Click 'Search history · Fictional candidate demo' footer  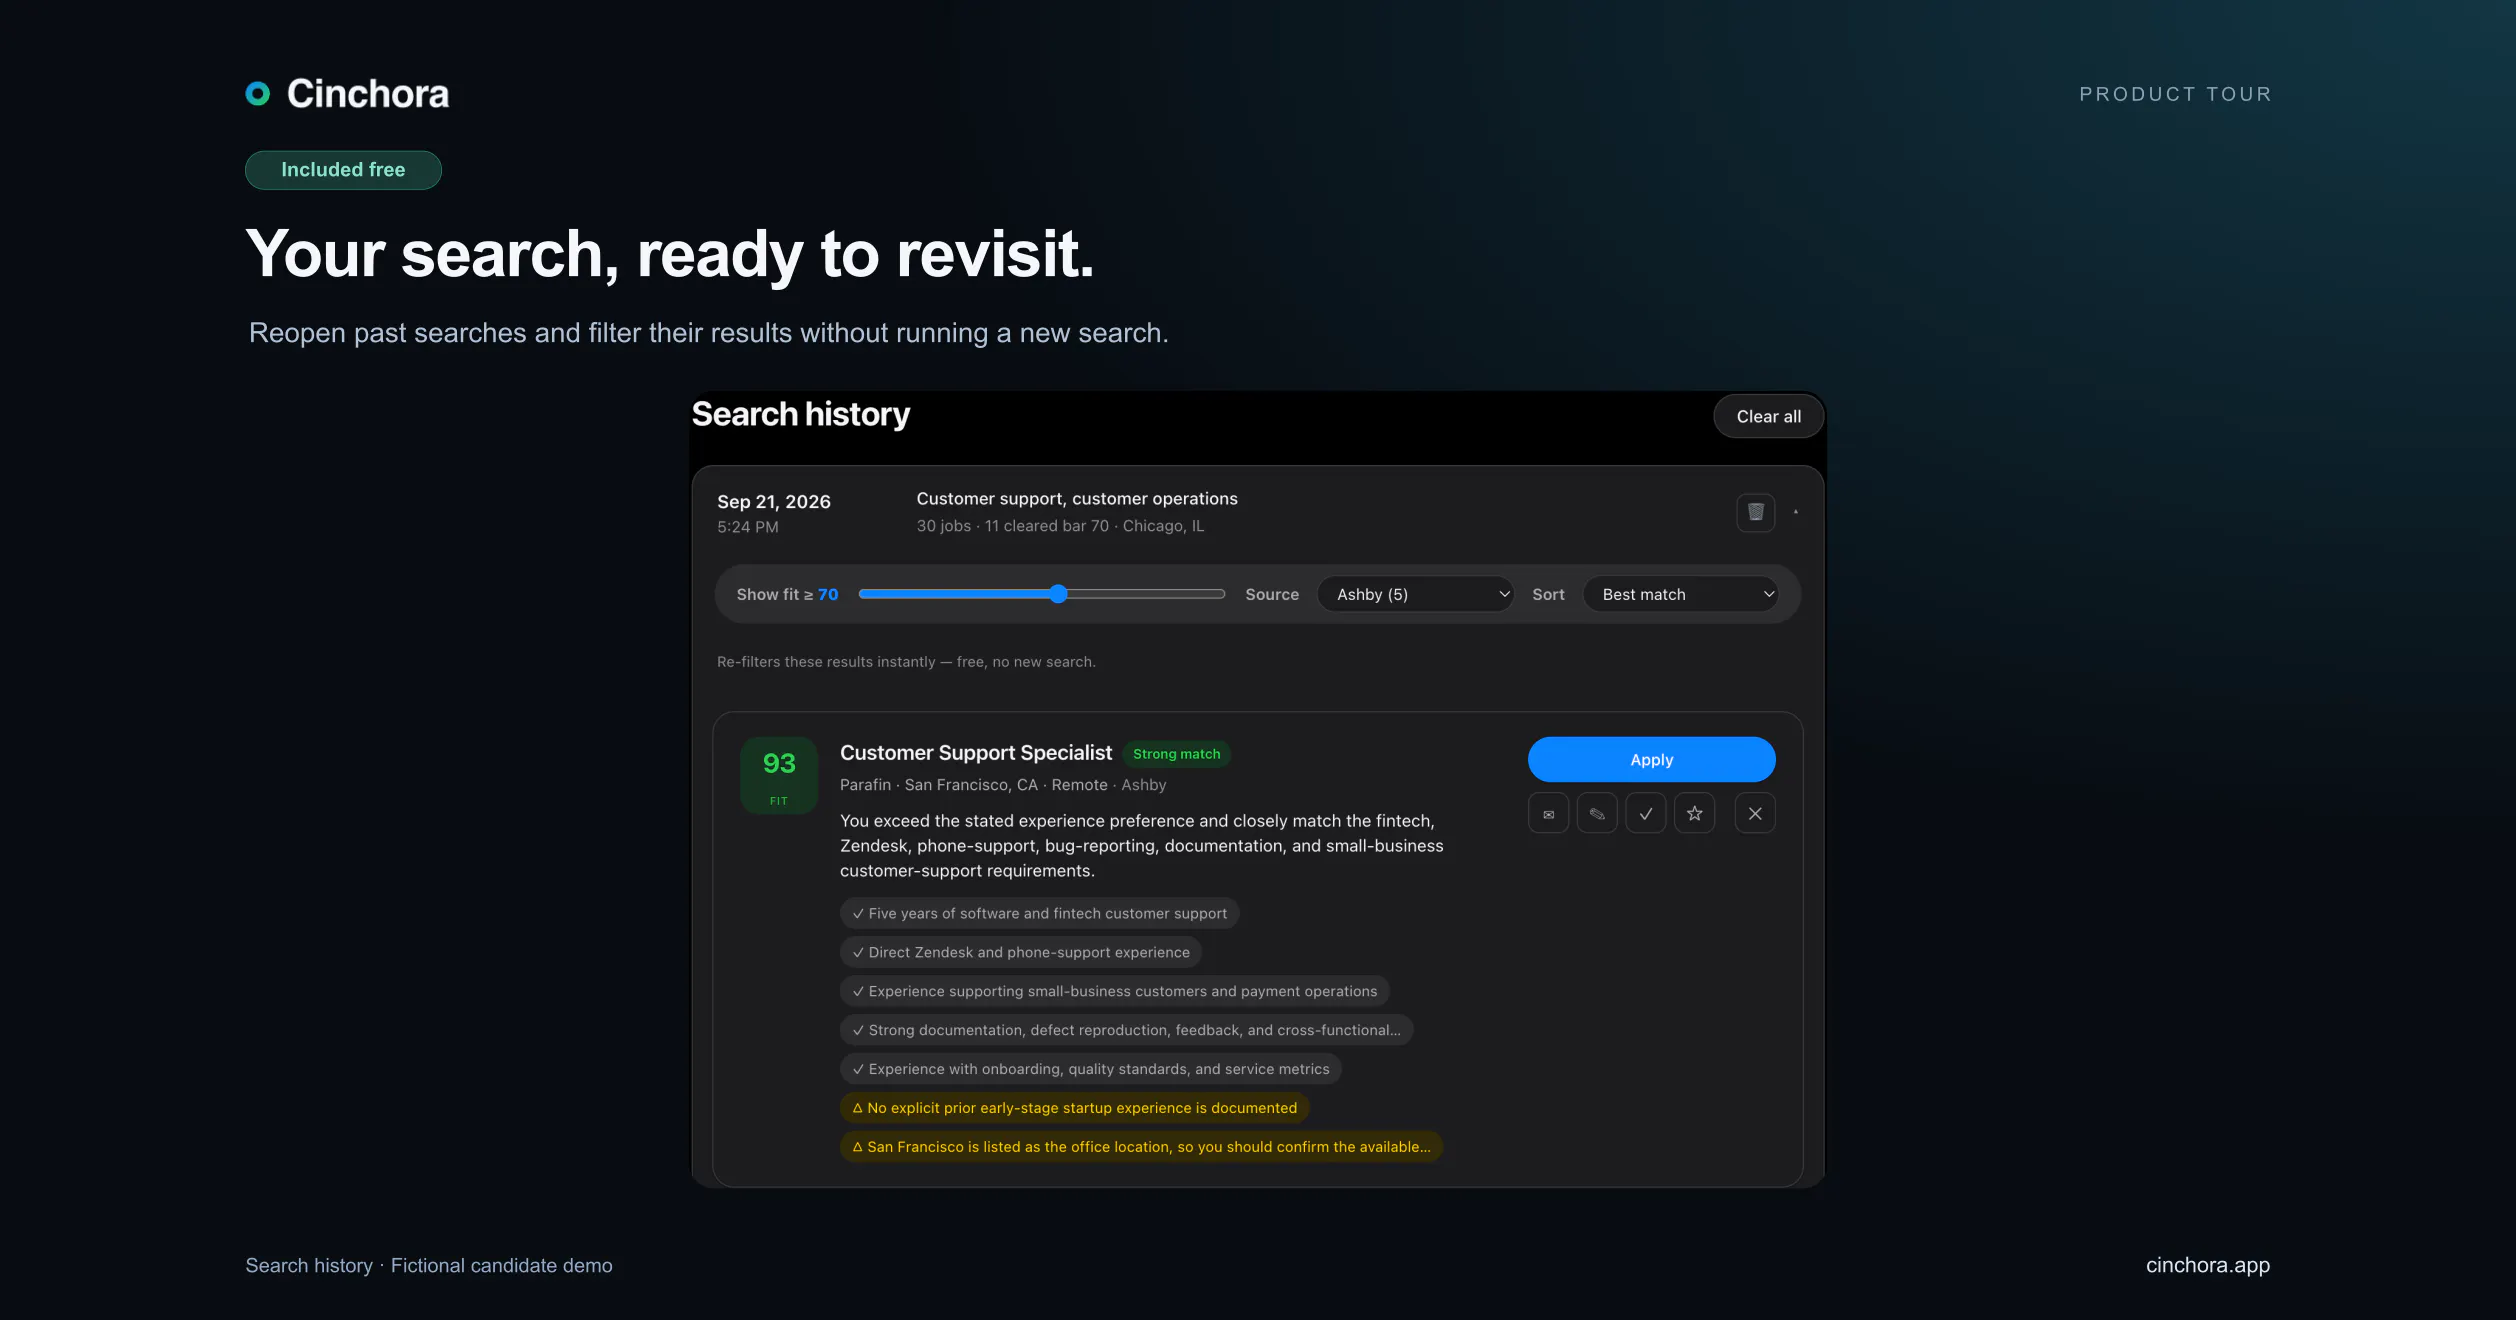[429, 1265]
